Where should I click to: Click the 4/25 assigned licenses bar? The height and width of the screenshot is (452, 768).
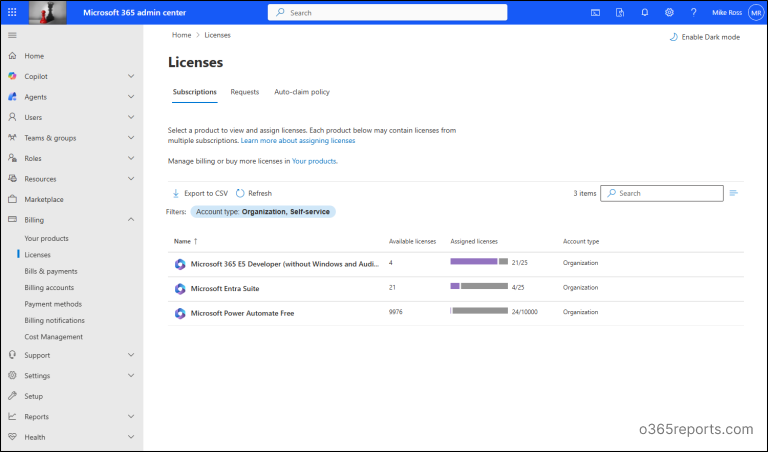[x=479, y=286]
